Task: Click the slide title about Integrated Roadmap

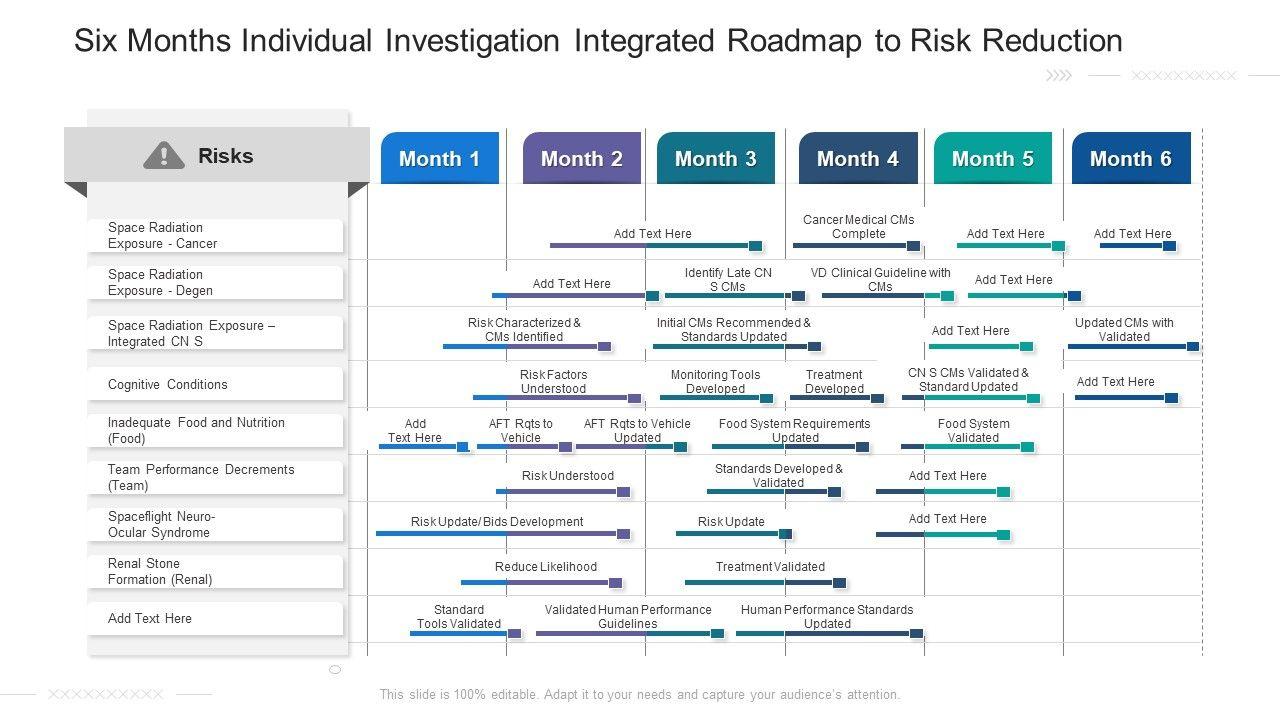Action: click(x=598, y=41)
